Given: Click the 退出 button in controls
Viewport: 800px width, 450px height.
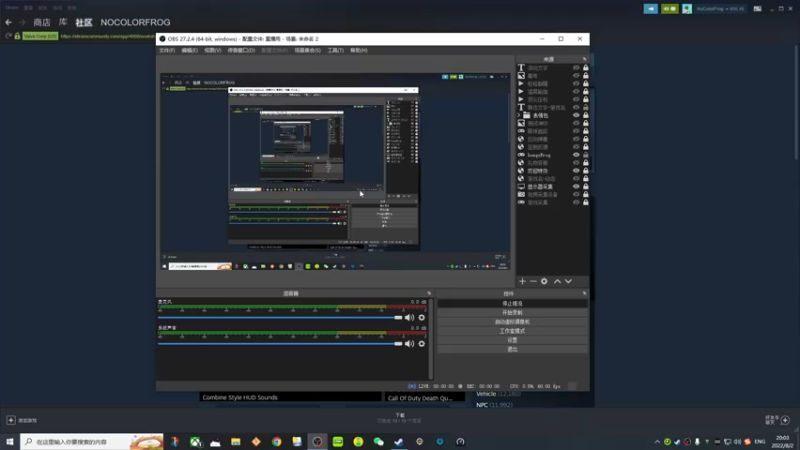Looking at the screenshot, I should (512, 349).
